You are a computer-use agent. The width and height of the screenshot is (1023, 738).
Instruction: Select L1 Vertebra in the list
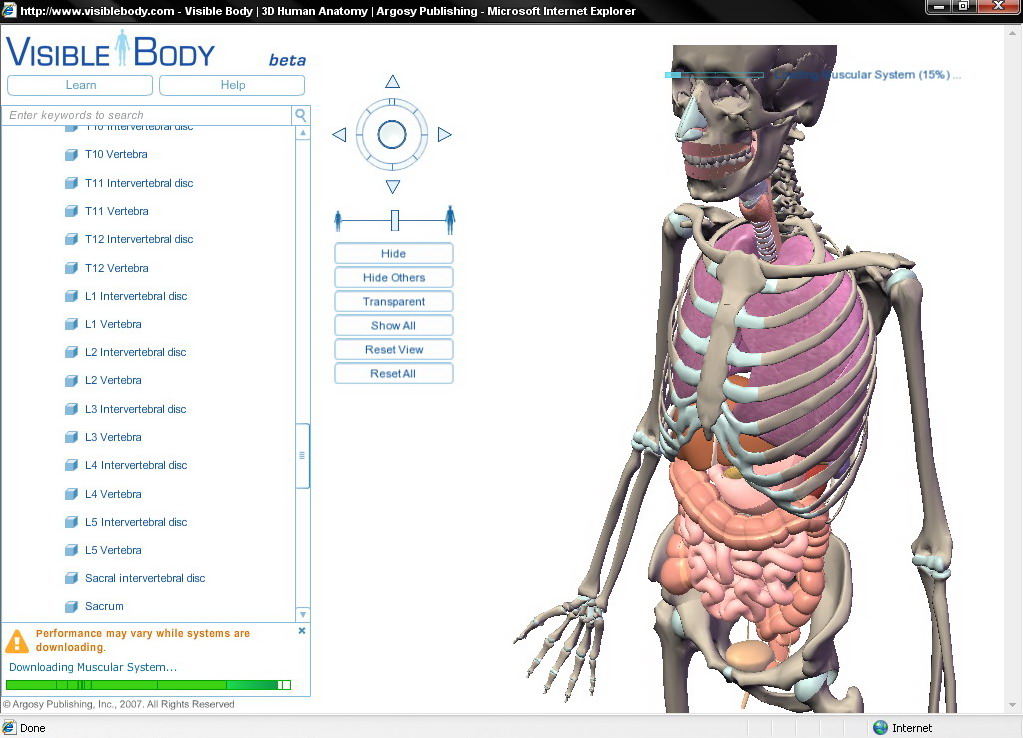click(113, 324)
